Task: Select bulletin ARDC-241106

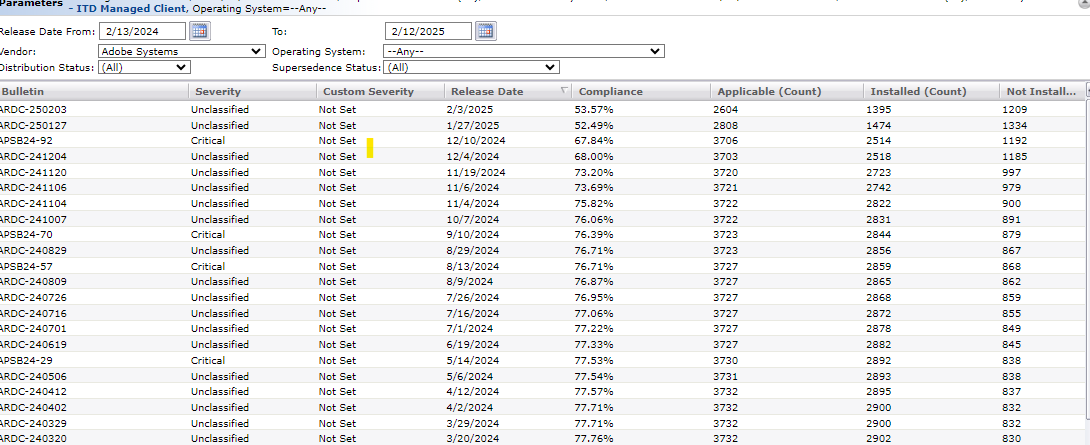Action: point(33,188)
